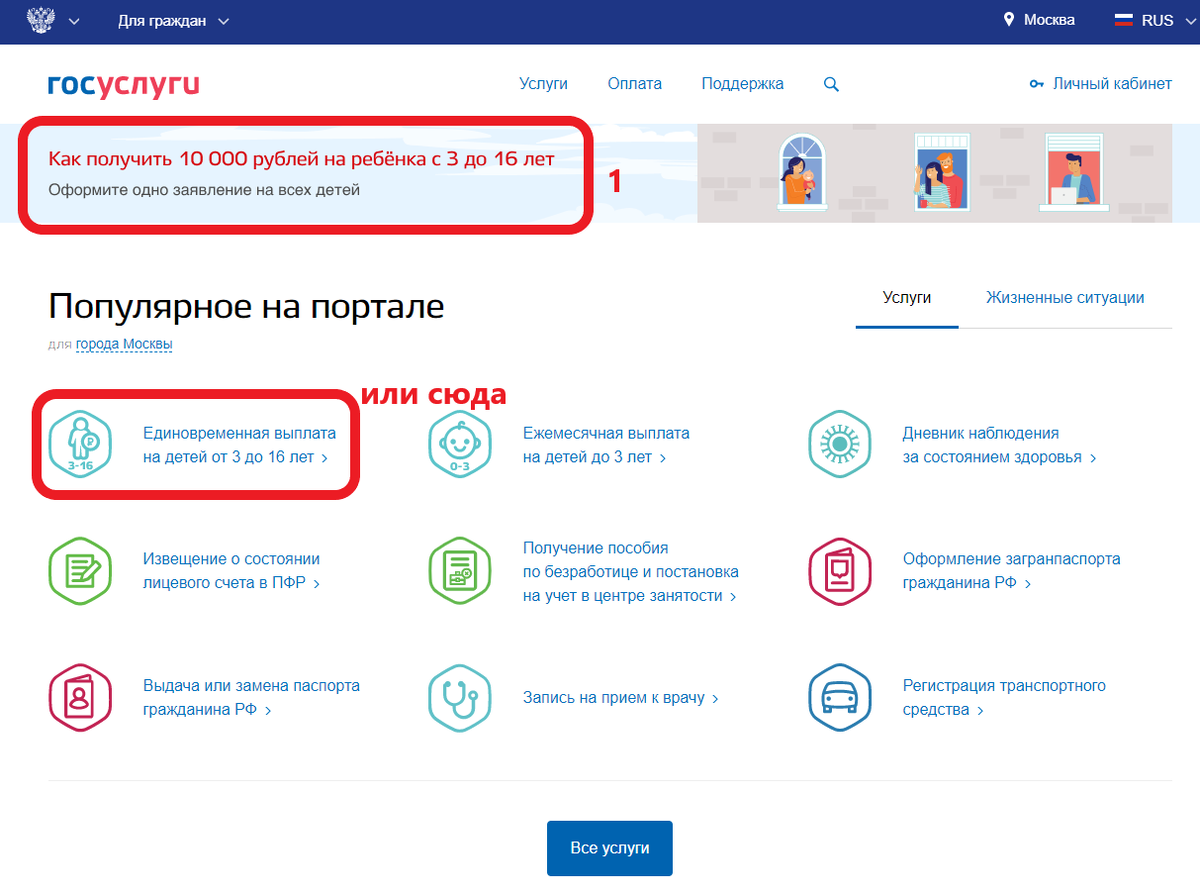Open 'Получение пособия по безработице' service
This screenshot has height=895, width=1200.
click(x=631, y=572)
